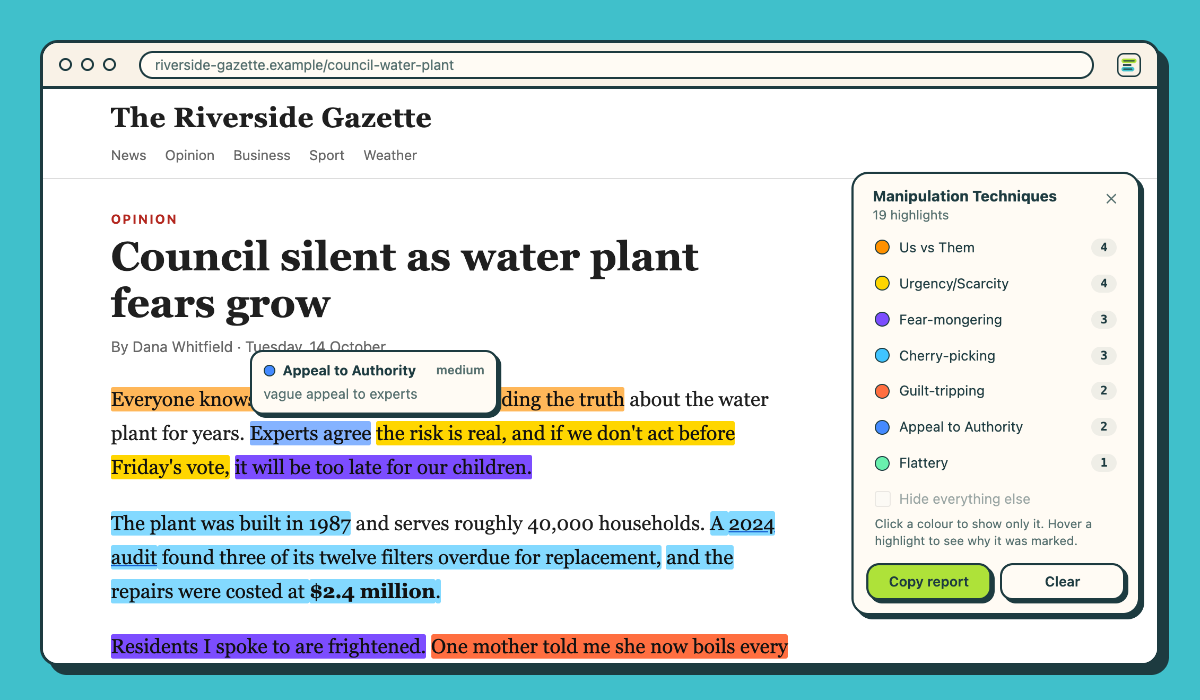Image resolution: width=1200 pixels, height=700 pixels.
Task: Click the Fear-mongering count badge
Action: point(1104,319)
